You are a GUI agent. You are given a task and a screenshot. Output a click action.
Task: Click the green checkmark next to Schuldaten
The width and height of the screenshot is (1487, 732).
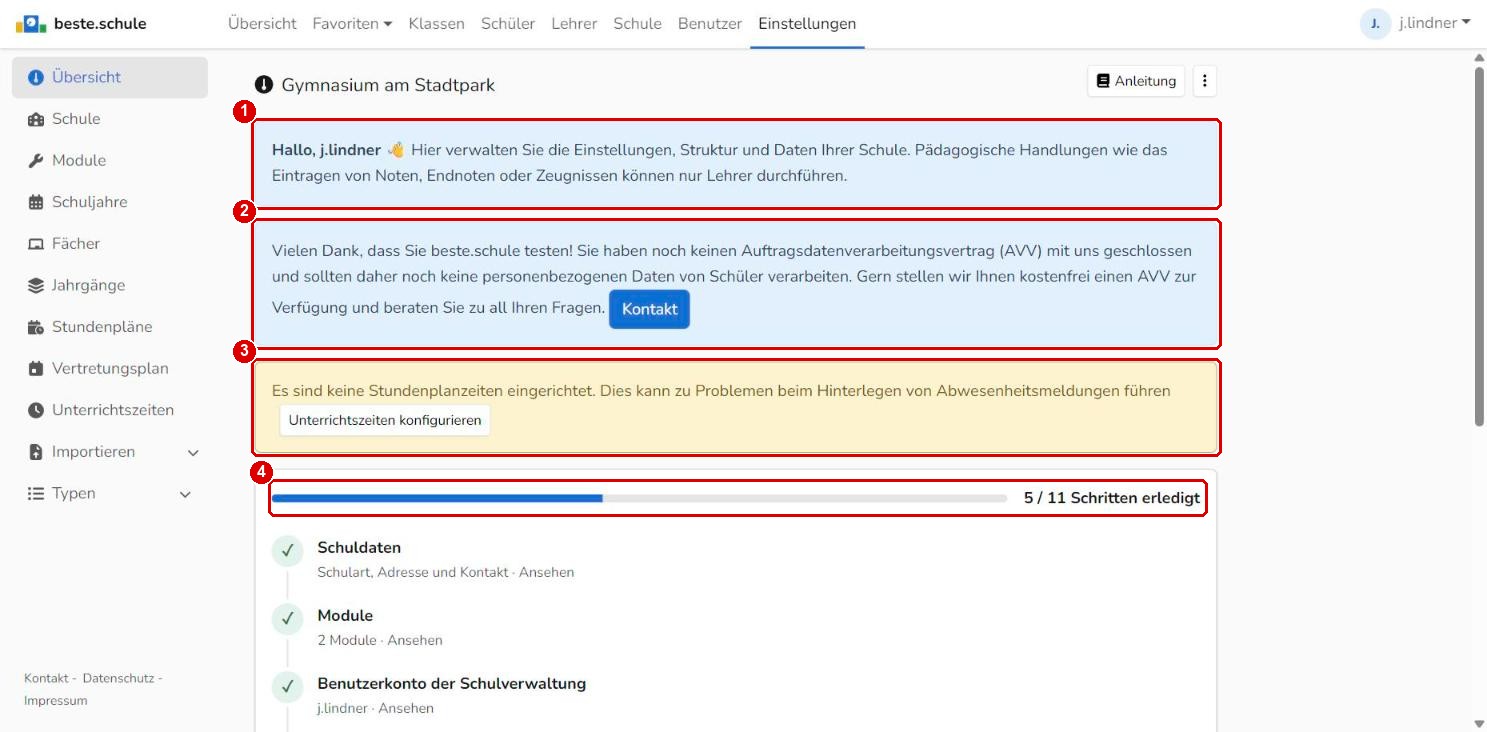[x=287, y=551]
